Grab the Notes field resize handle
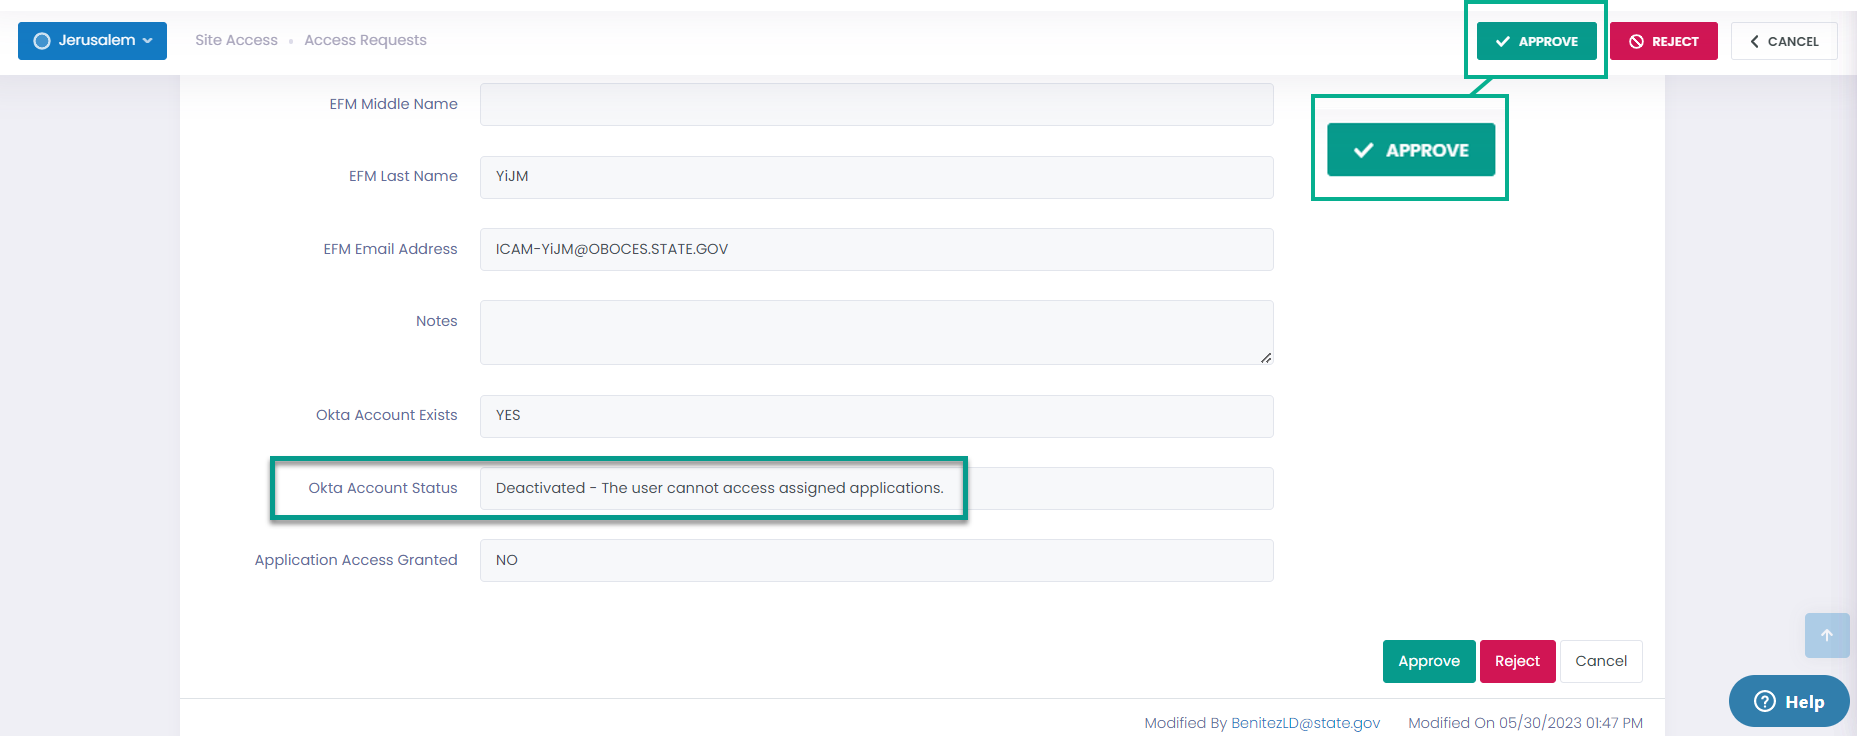The width and height of the screenshot is (1857, 736). coord(1266,357)
